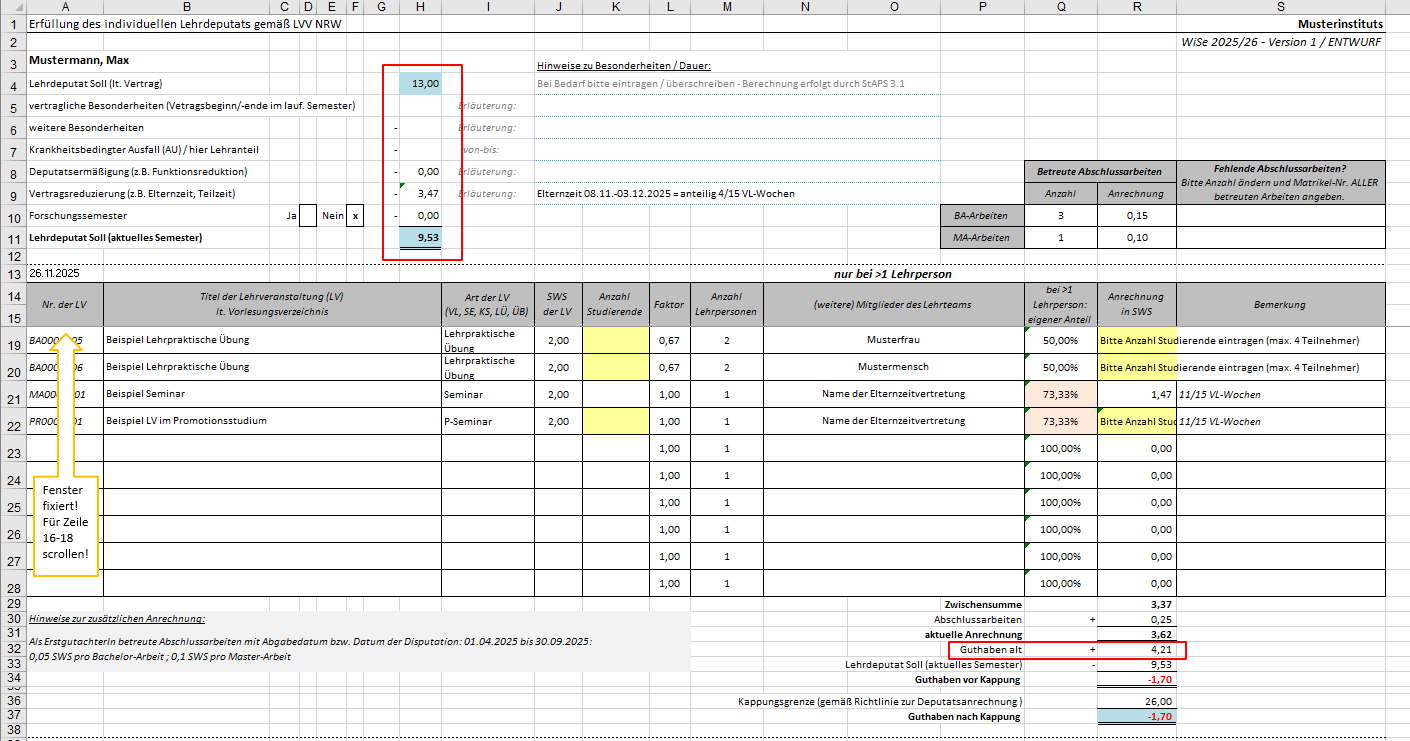Tick the 'Ja' box for Forschungssemester
Viewport: 1410px width, 741px height.
click(308, 215)
